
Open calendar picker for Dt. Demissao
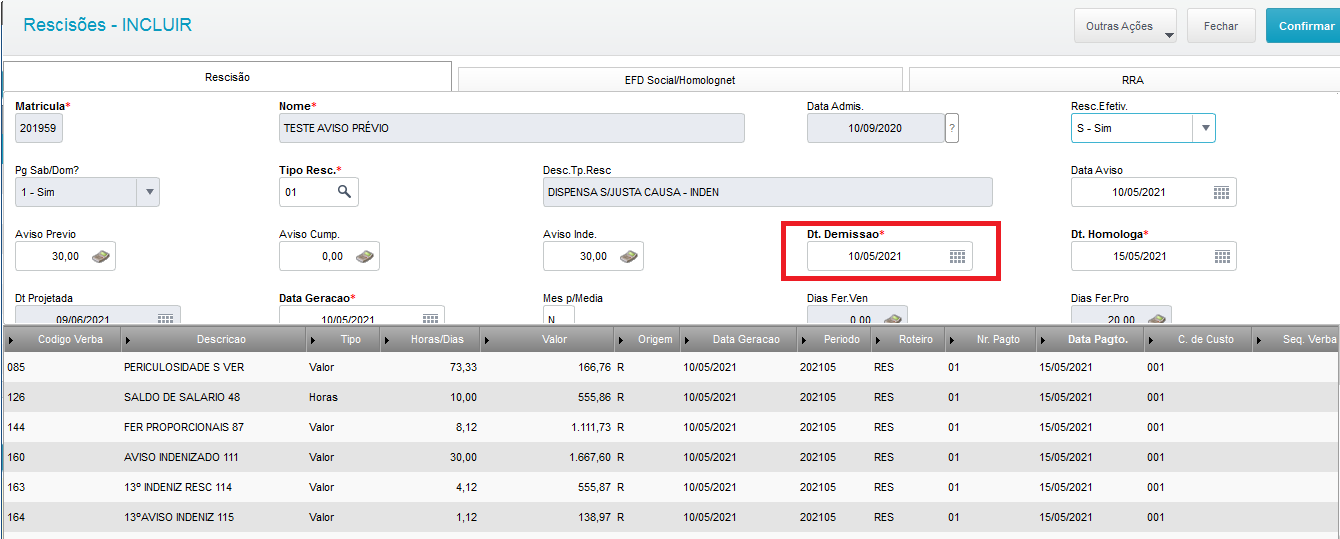pyautogui.click(x=957, y=256)
